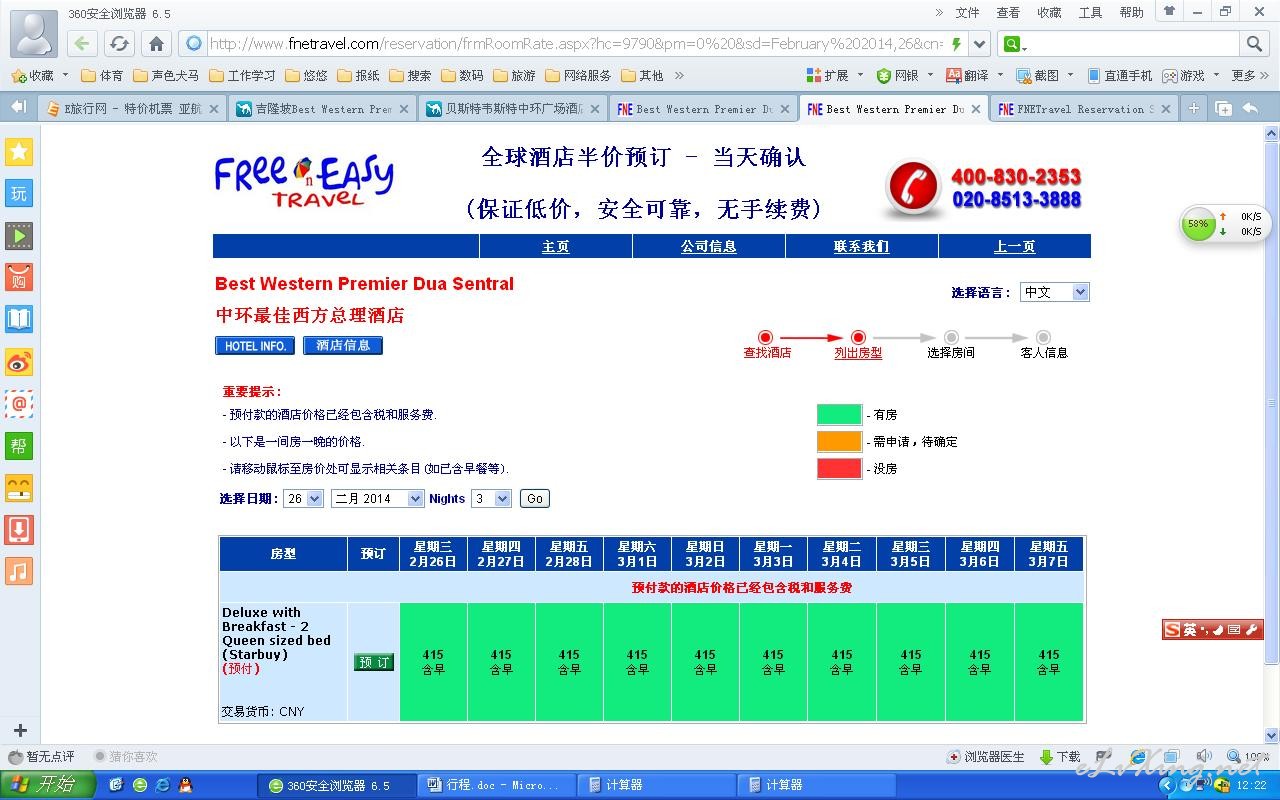
Task: Reload the page with refresh icon
Action: pyautogui.click(x=119, y=43)
